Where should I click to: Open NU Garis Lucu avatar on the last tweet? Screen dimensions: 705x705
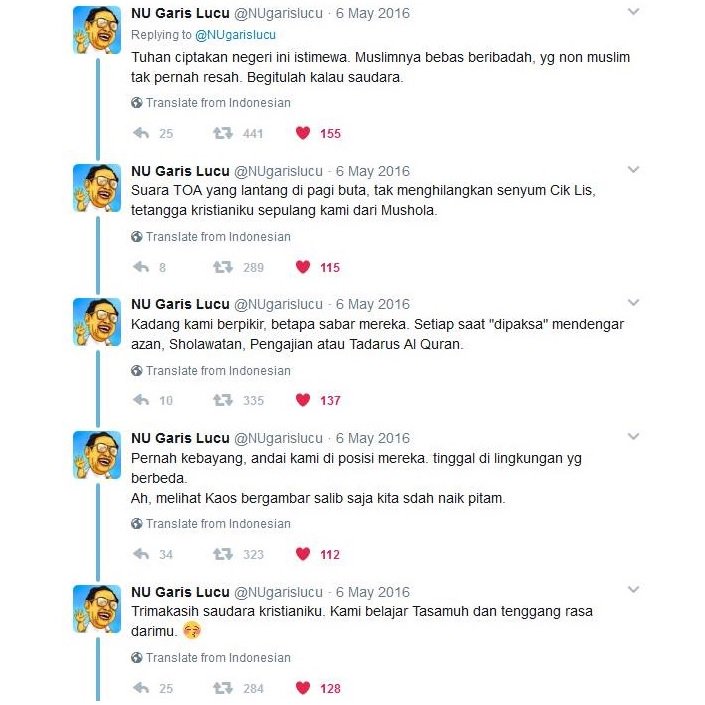[97, 609]
